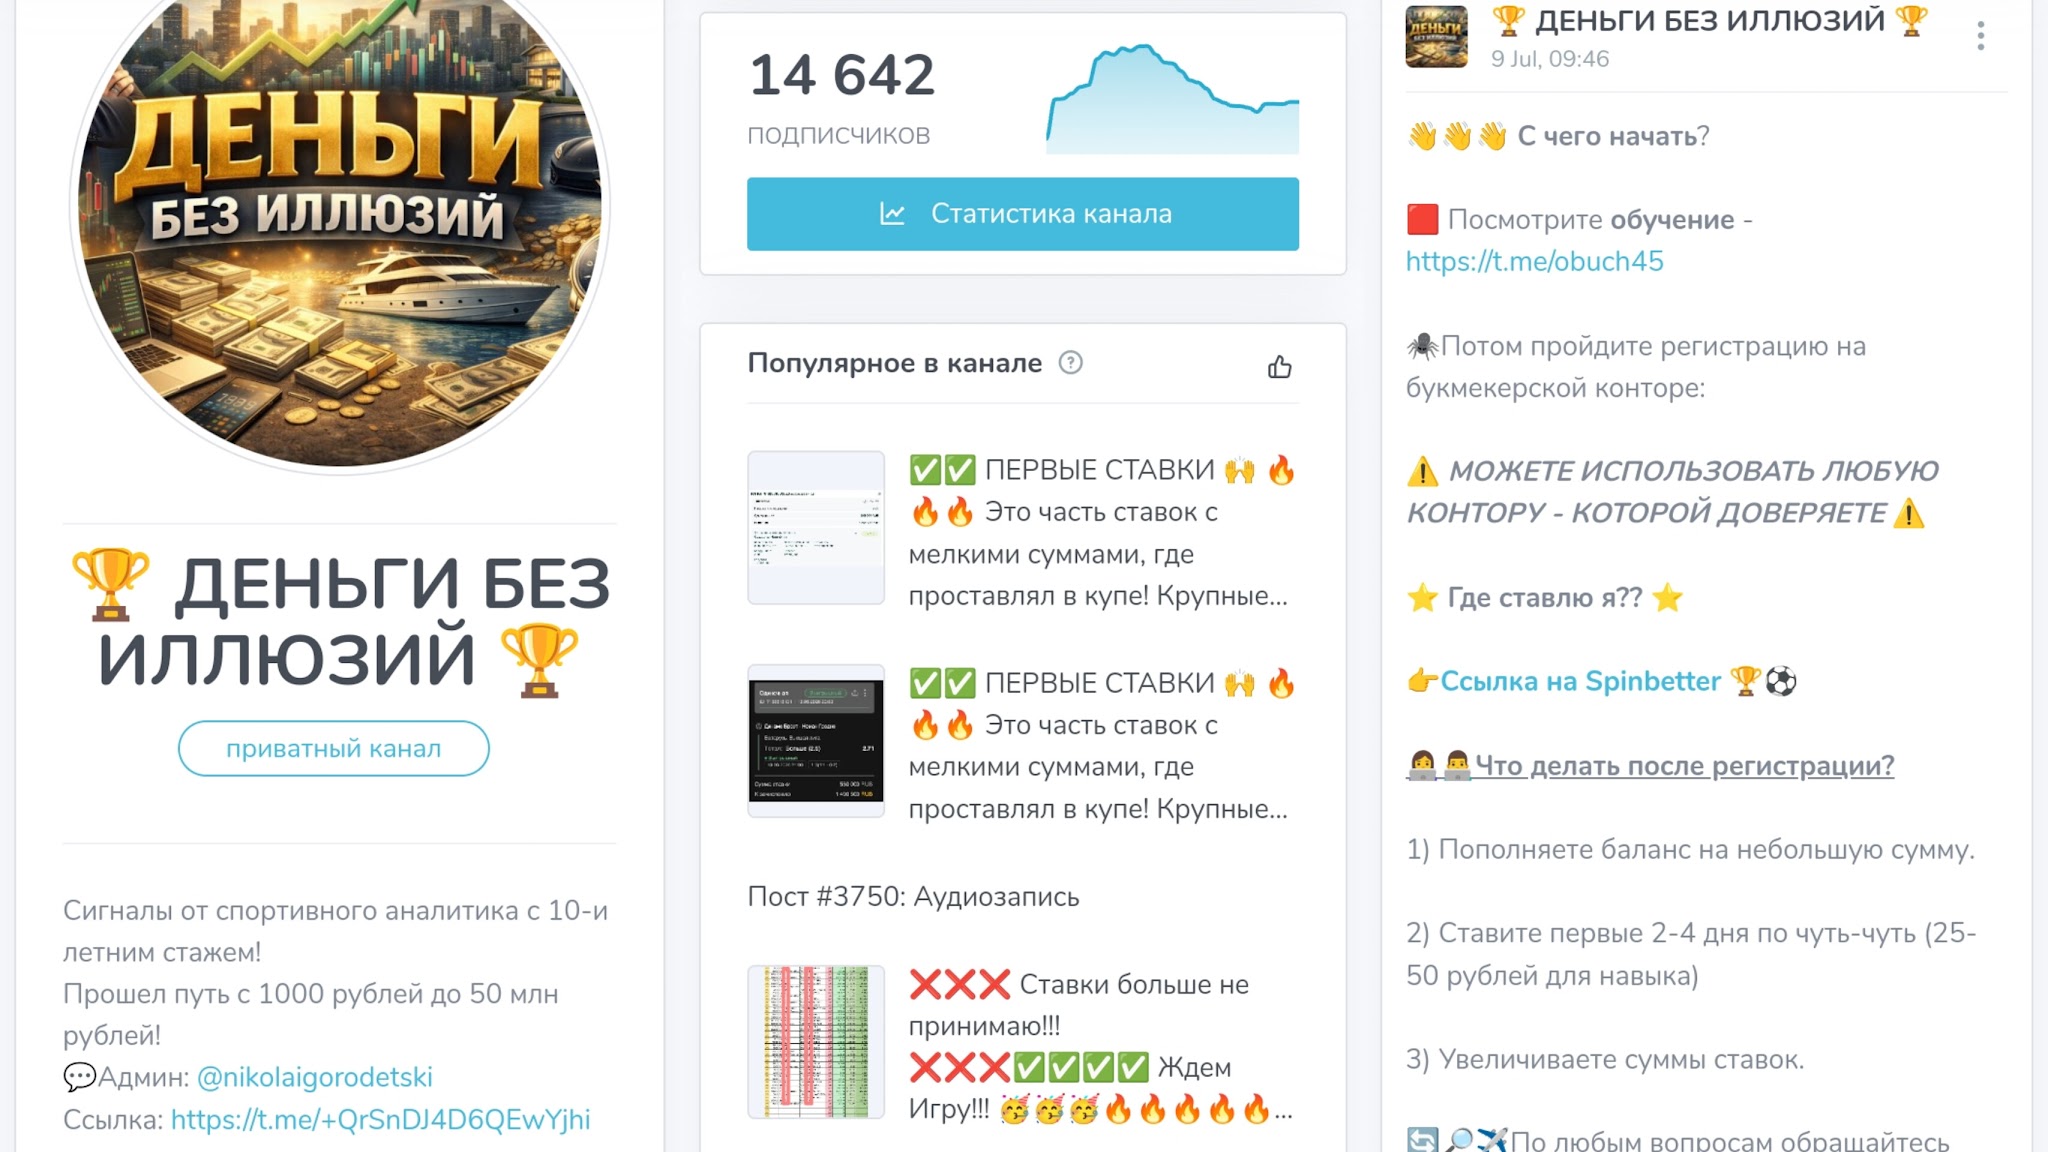
Task: Click the Ставите первые 2-4 дня step
Action: click(x=1690, y=954)
